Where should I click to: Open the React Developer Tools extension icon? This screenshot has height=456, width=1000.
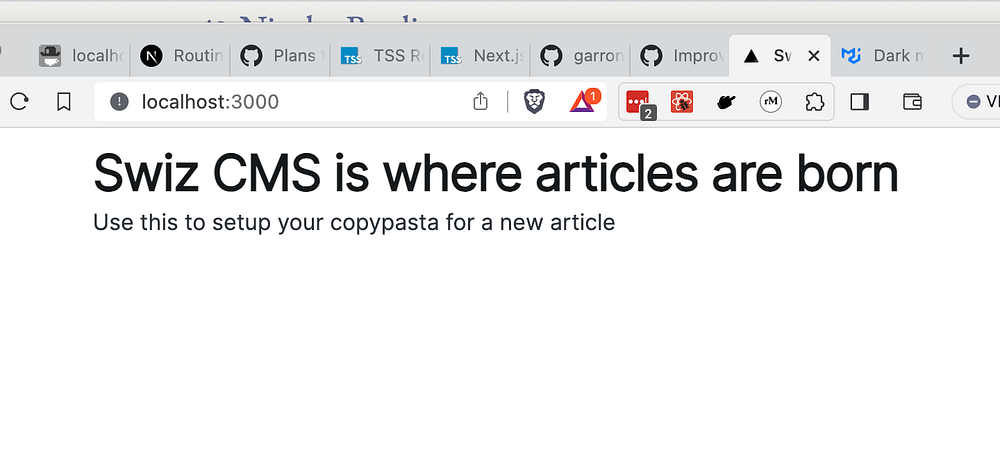point(682,101)
